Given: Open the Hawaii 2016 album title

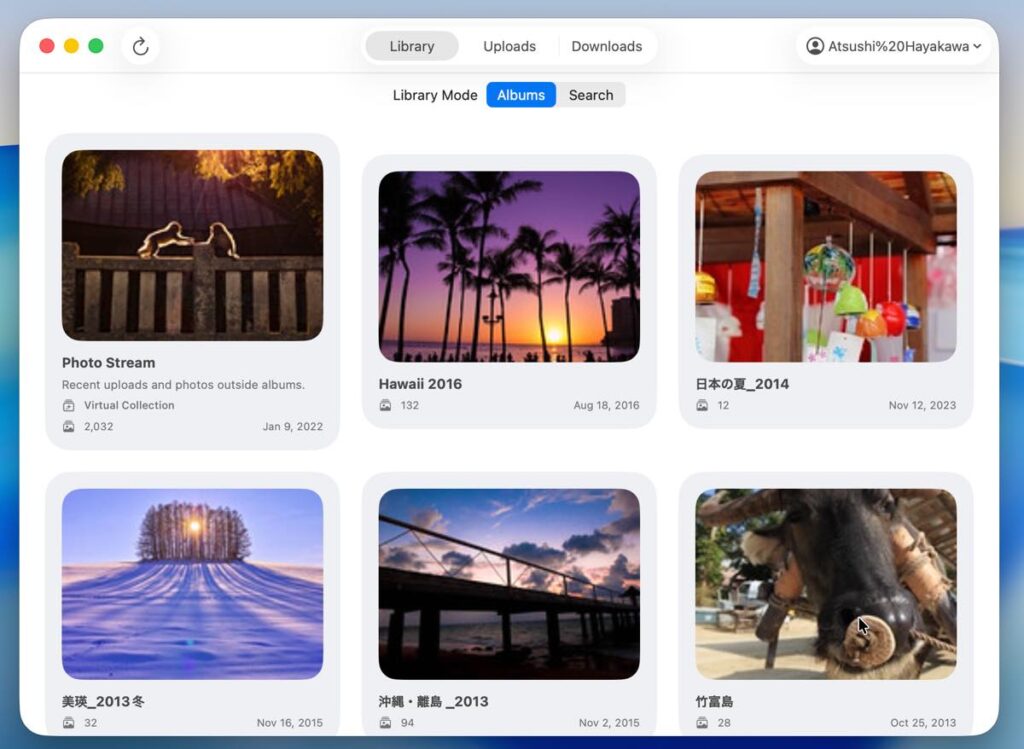Looking at the screenshot, I should pyautogui.click(x=420, y=384).
